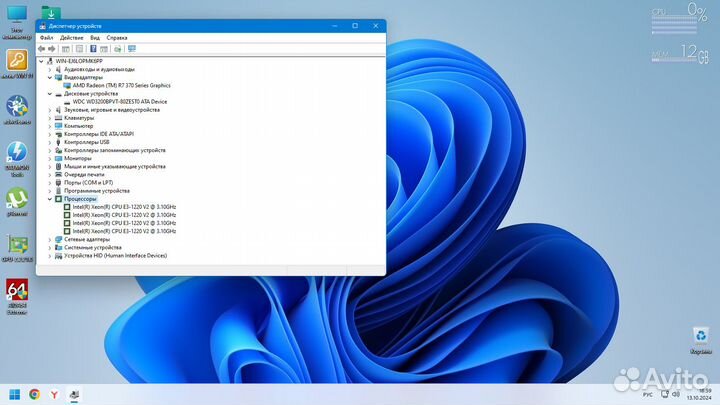The image size is (720, 405).
Task: Select AMD Radeon R7 370 Series Graphics
Action: [121, 85]
